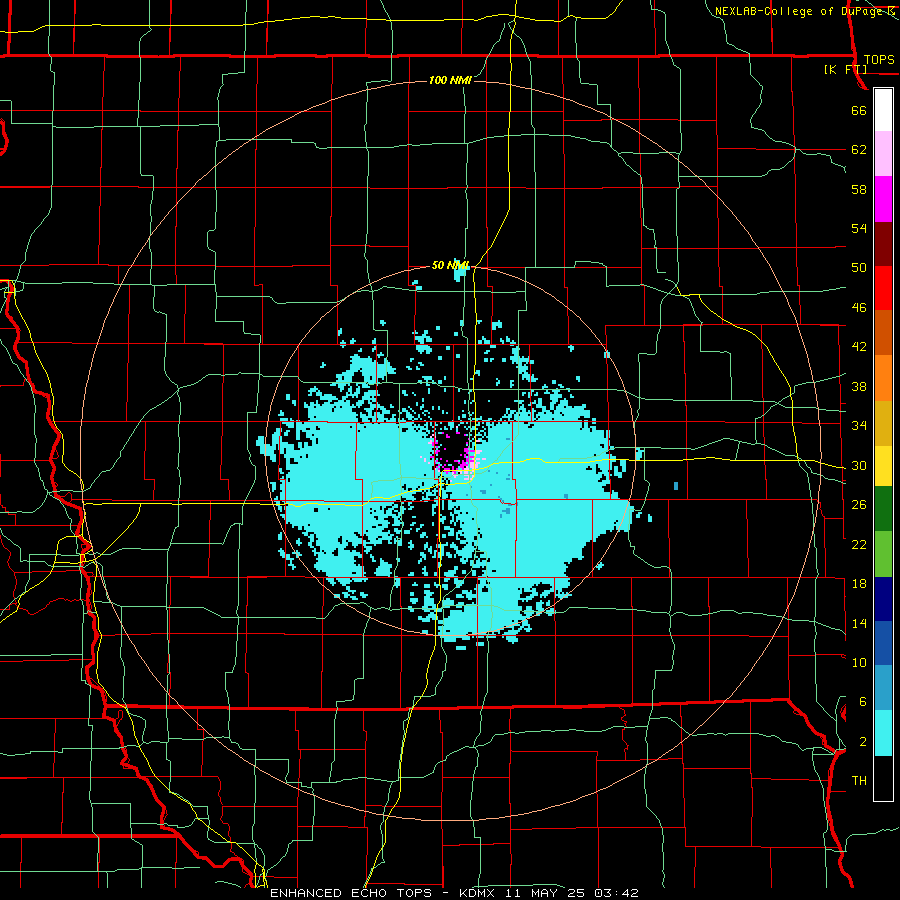Image resolution: width=900 pixels, height=900 pixels.
Task: Click the legend value 34
Action: 859,426
